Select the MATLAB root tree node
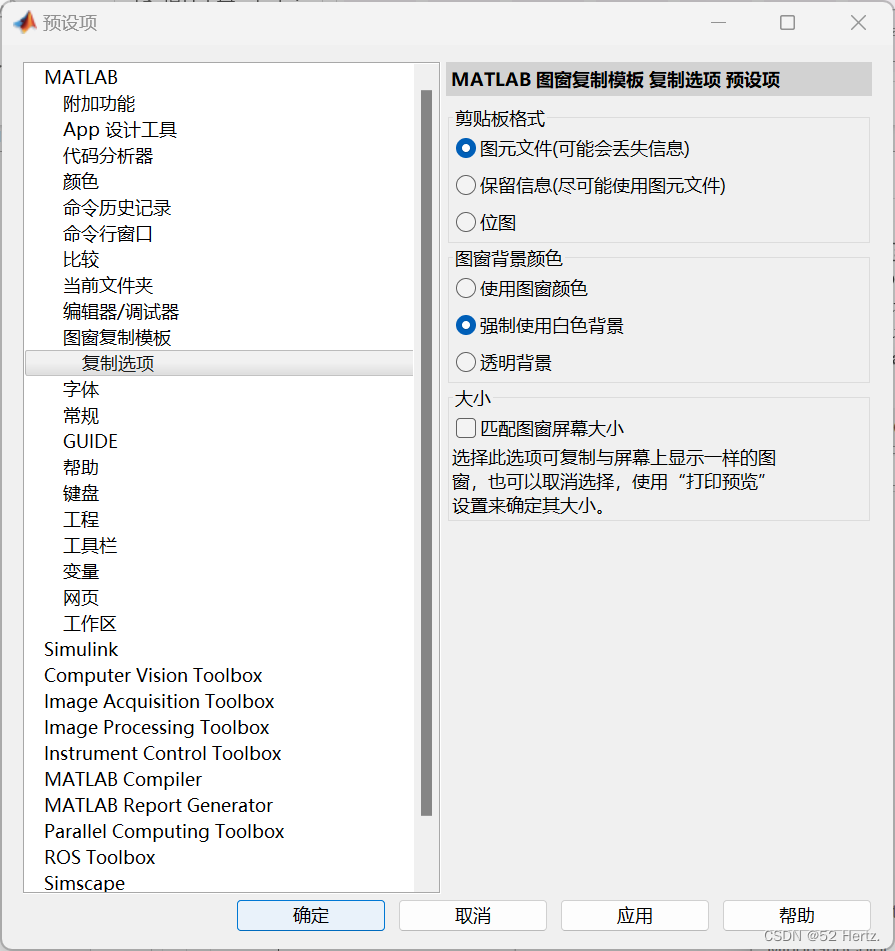This screenshot has height=951, width=895. point(81,78)
